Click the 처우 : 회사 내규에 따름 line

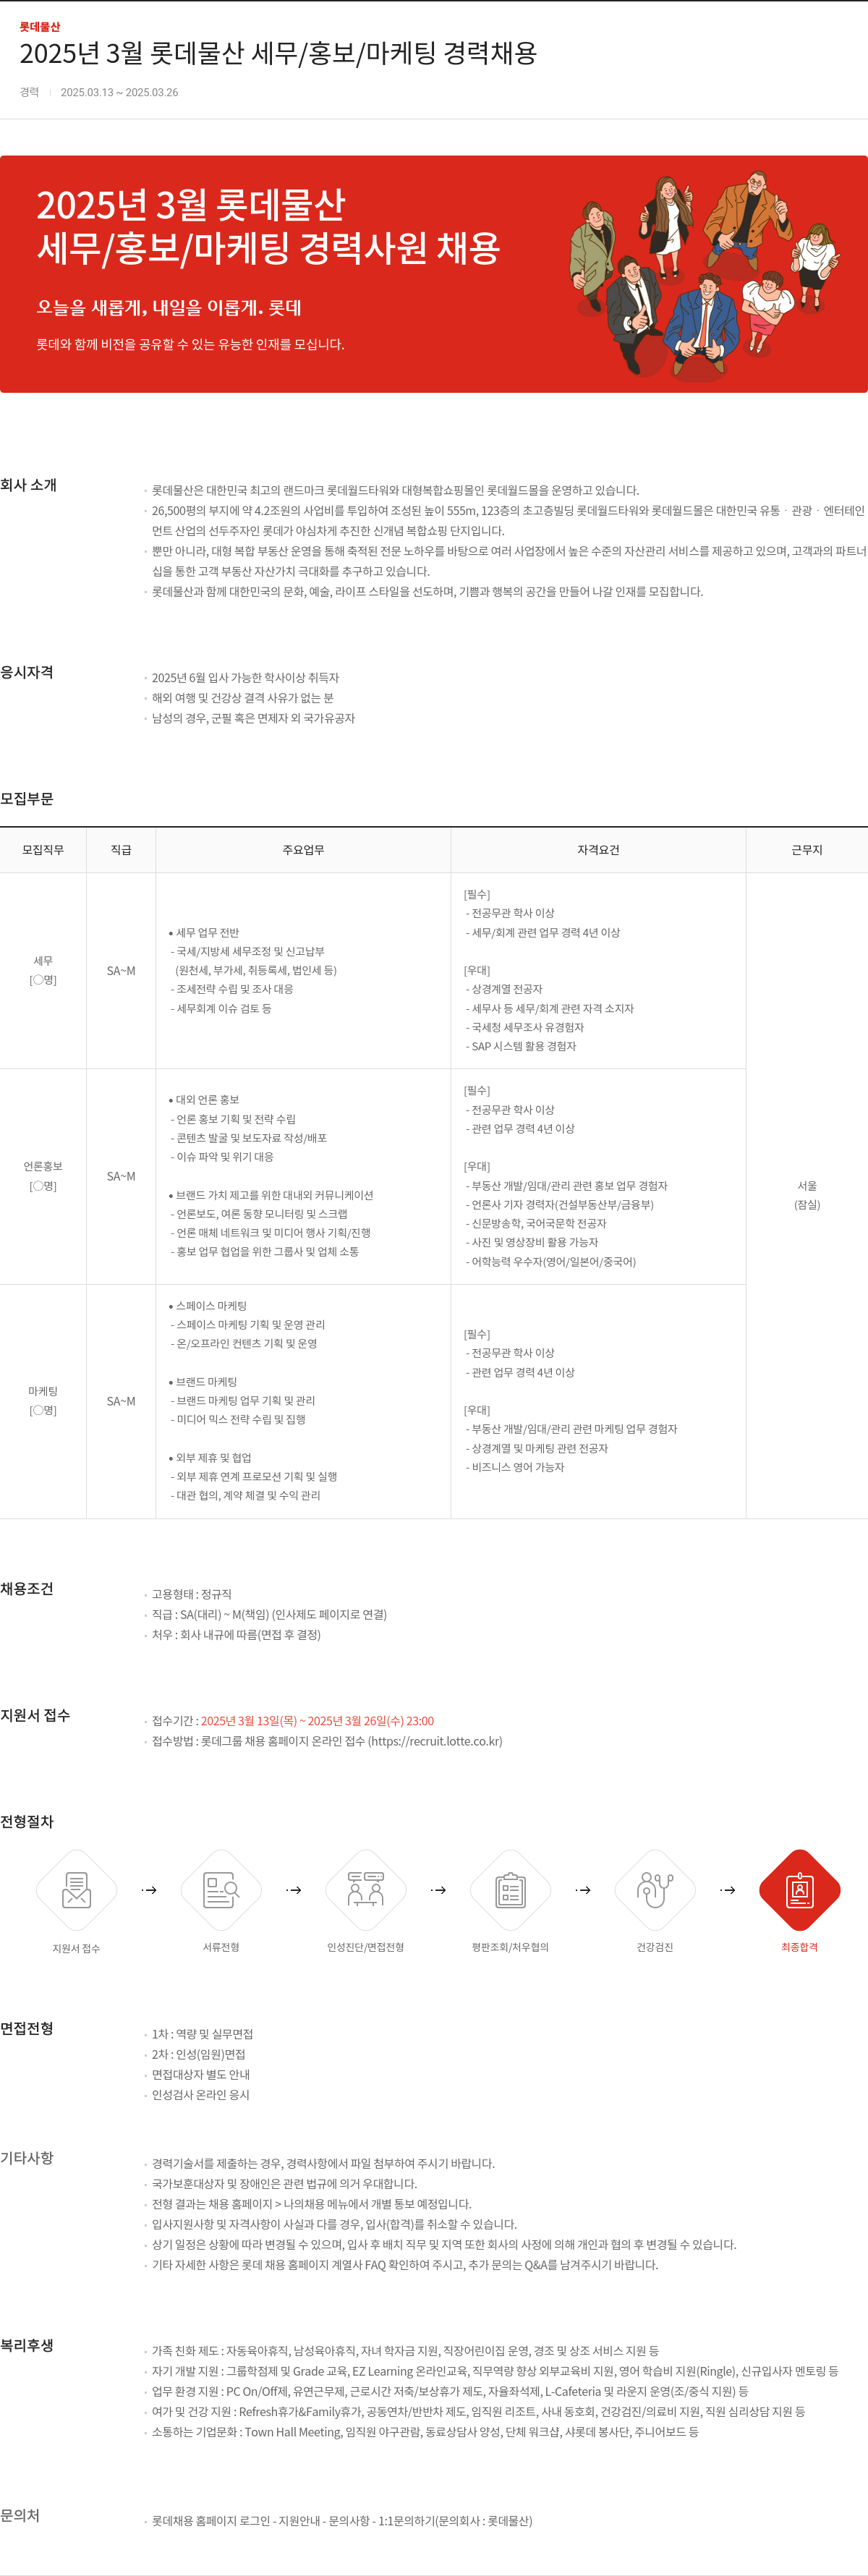pyautogui.click(x=236, y=1635)
